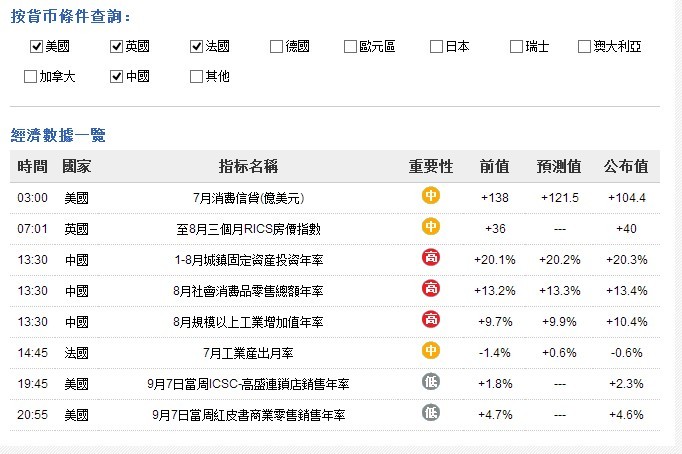
Task: Click the high importance icon for 城鎮固定資產投資年率
Action: click(431, 259)
